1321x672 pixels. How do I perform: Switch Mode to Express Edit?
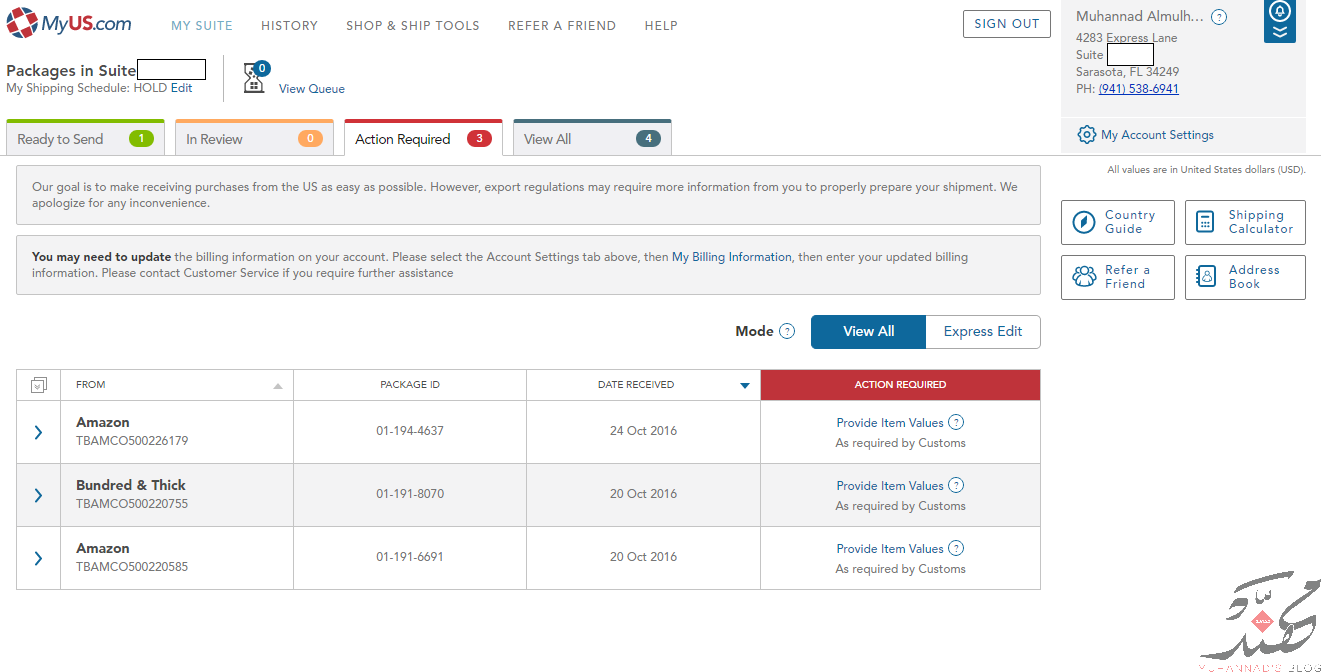point(983,332)
